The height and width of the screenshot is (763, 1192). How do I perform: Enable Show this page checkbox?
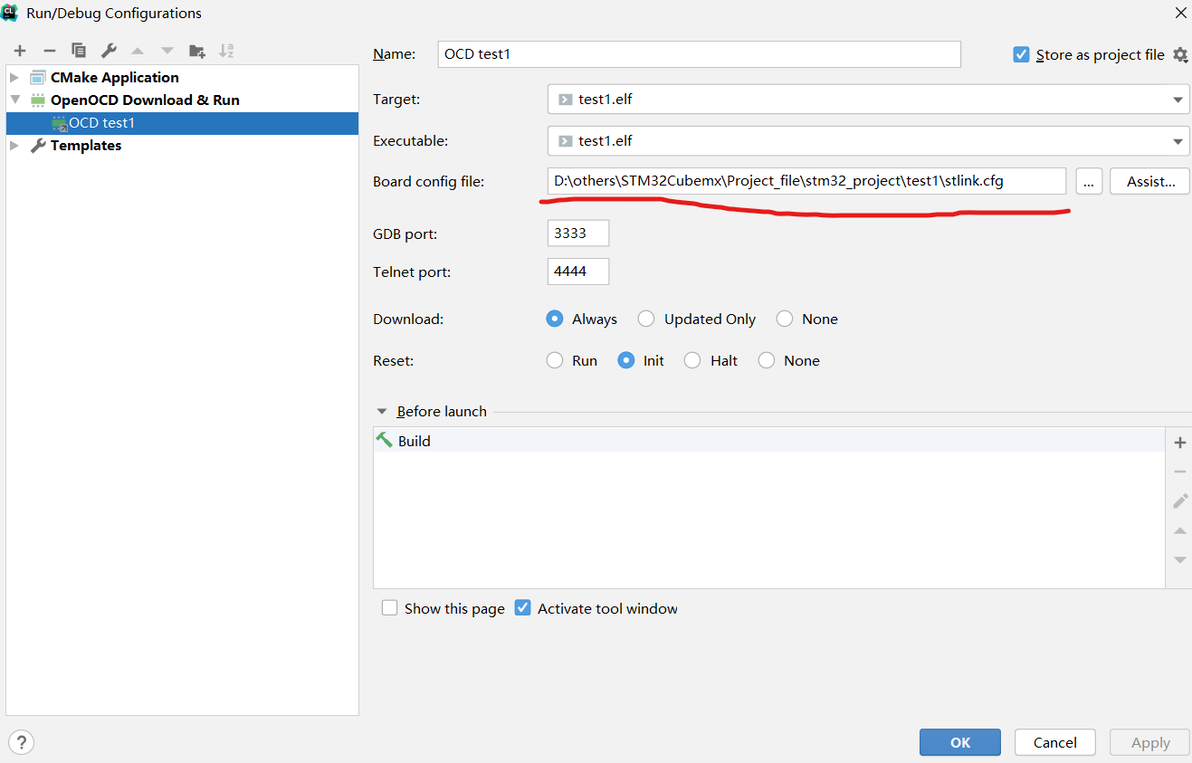[x=390, y=608]
